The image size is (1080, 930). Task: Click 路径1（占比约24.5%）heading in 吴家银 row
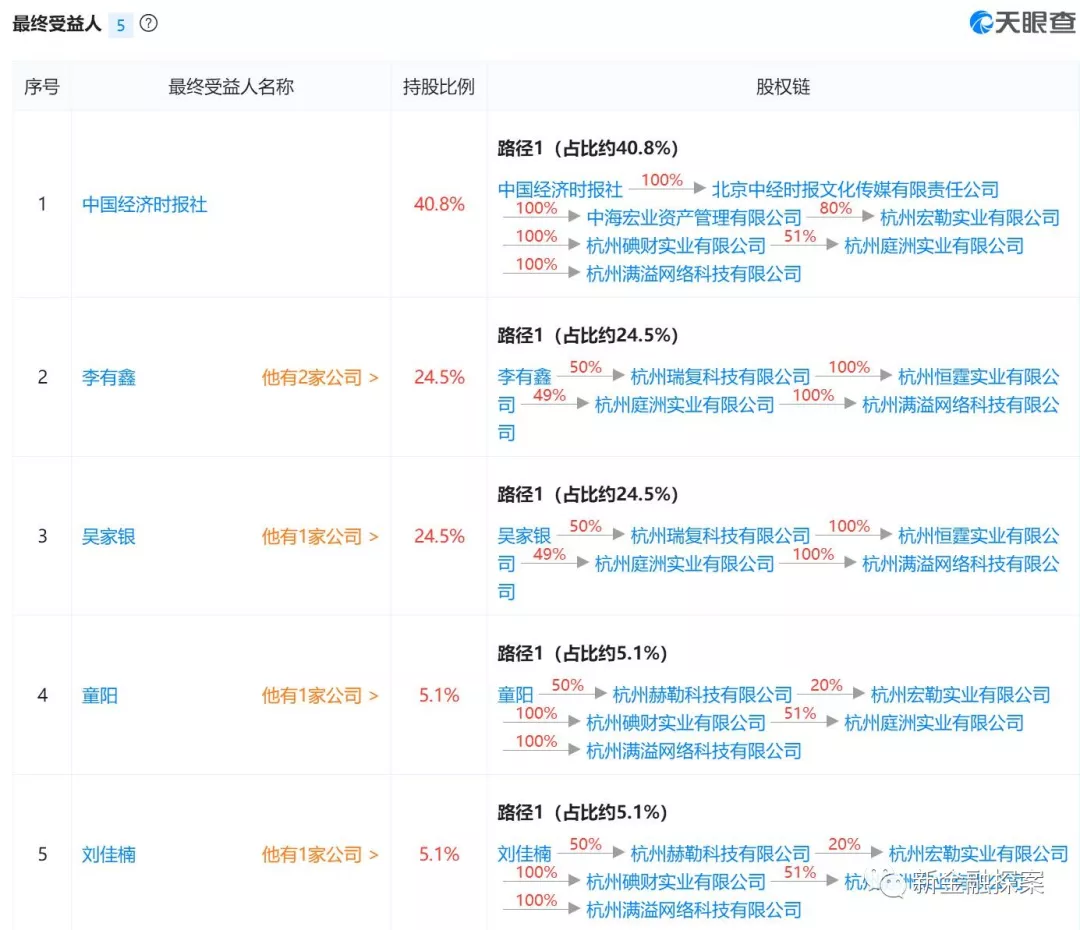click(588, 495)
